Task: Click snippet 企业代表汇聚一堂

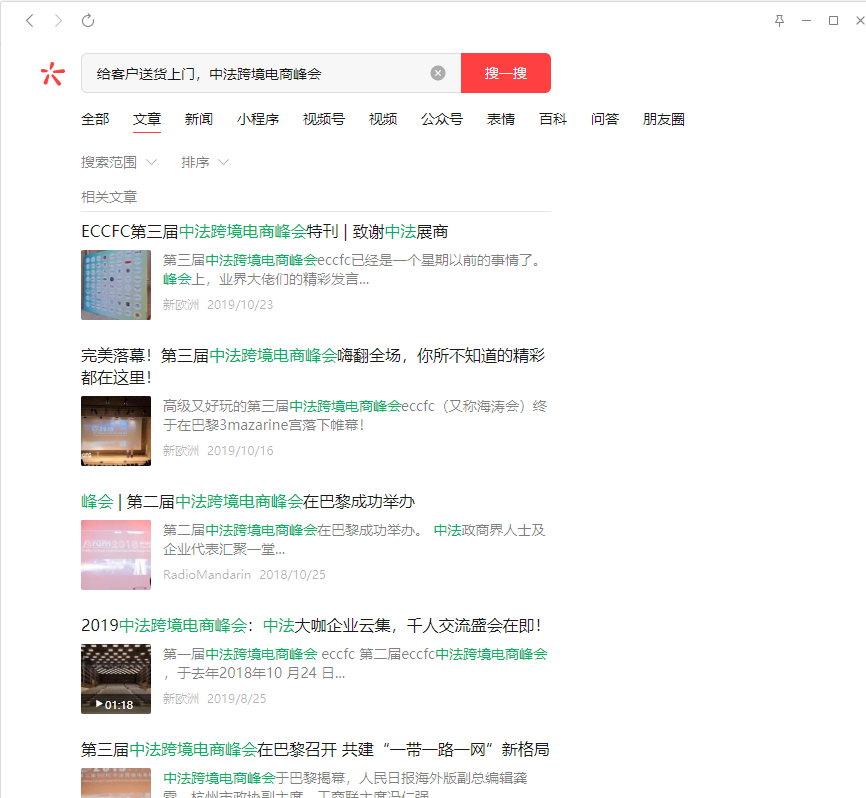Action: 224,549
